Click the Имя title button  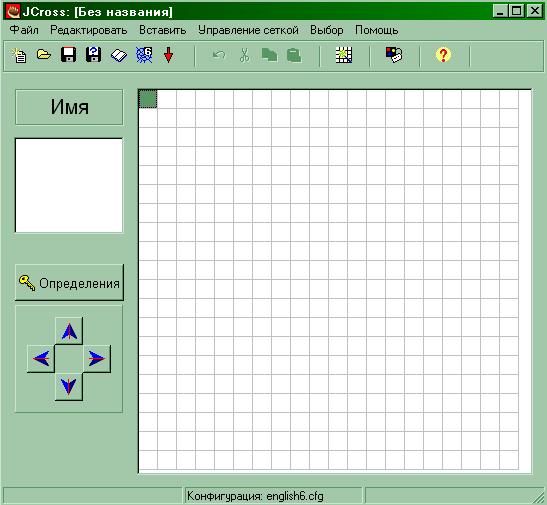pyautogui.click(x=69, y=107)
